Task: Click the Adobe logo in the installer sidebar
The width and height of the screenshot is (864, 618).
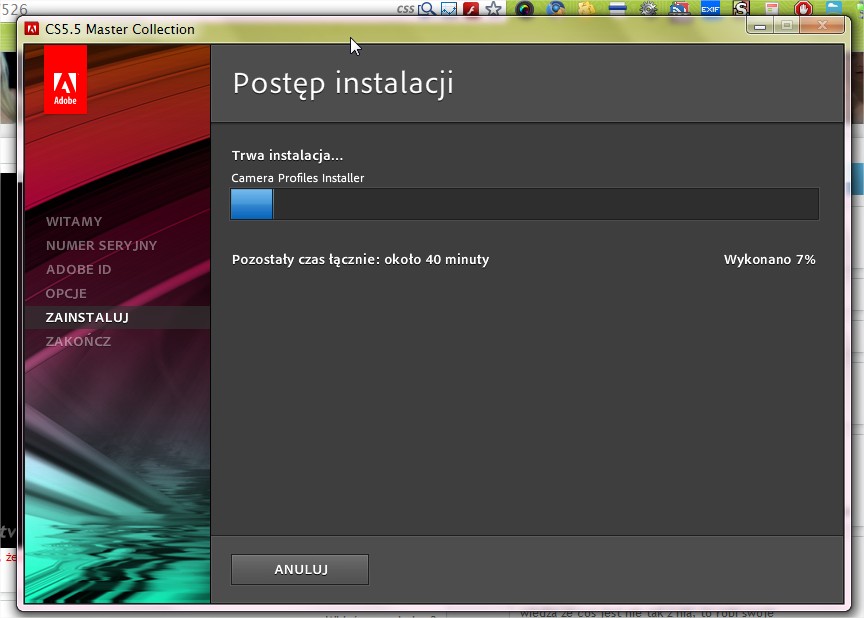Action: click(x=65, y=79)
